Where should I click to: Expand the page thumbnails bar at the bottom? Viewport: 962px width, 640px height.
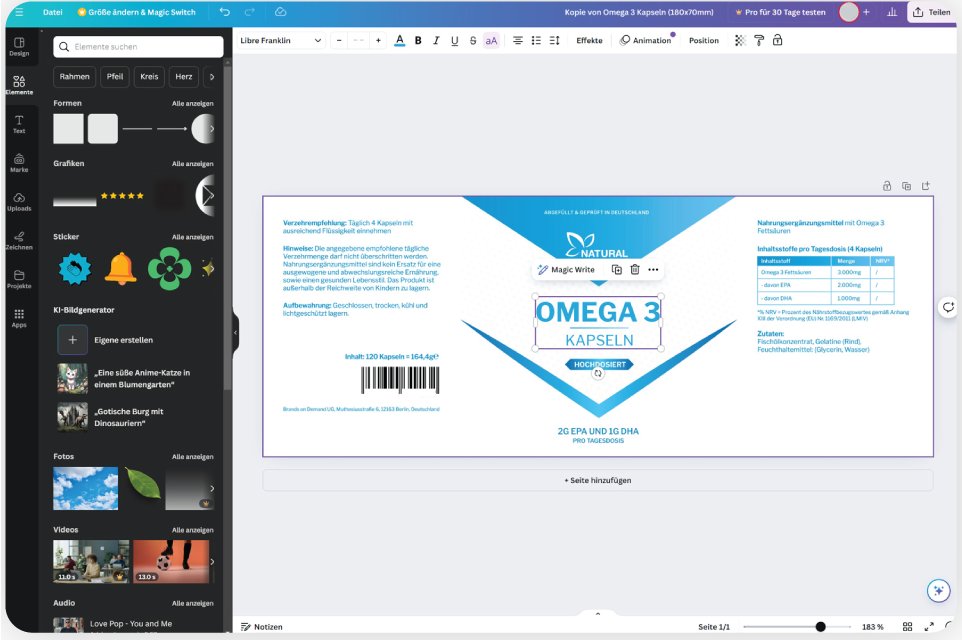(597, 613)
